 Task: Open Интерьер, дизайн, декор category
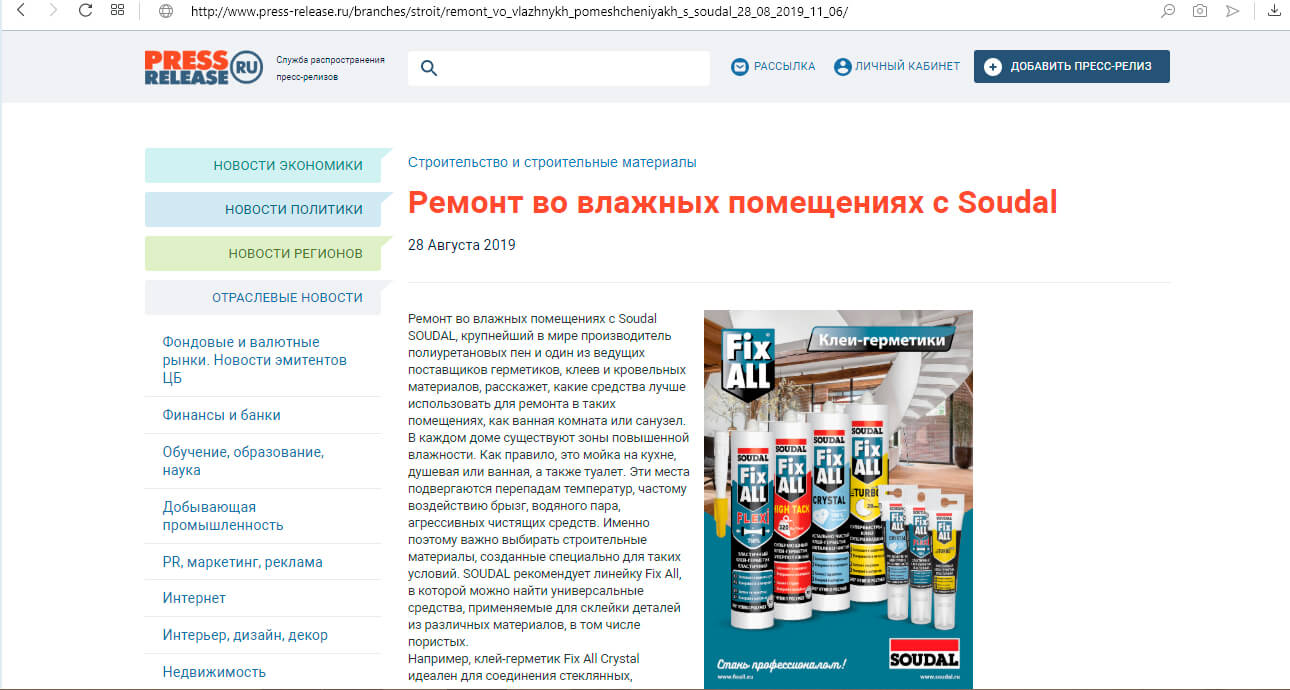click(x=245, y=635)
